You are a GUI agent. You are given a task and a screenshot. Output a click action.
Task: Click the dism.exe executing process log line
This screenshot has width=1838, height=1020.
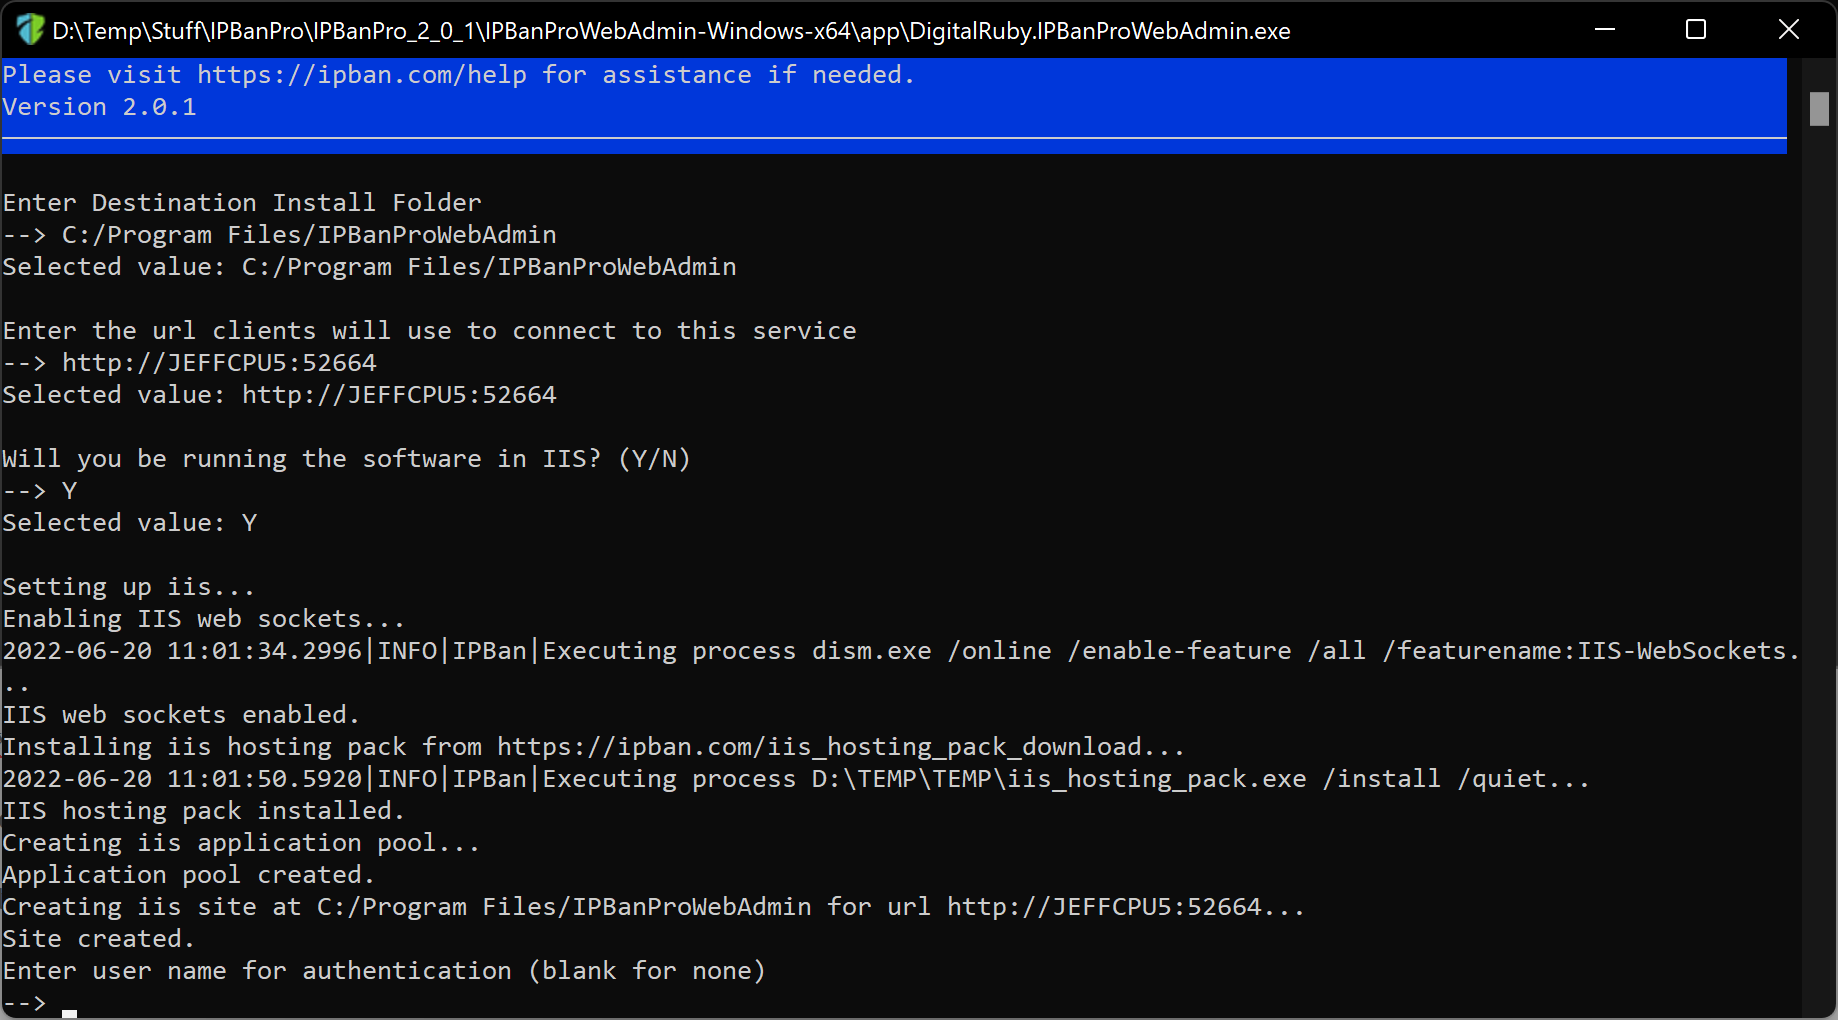click(901, 651)
